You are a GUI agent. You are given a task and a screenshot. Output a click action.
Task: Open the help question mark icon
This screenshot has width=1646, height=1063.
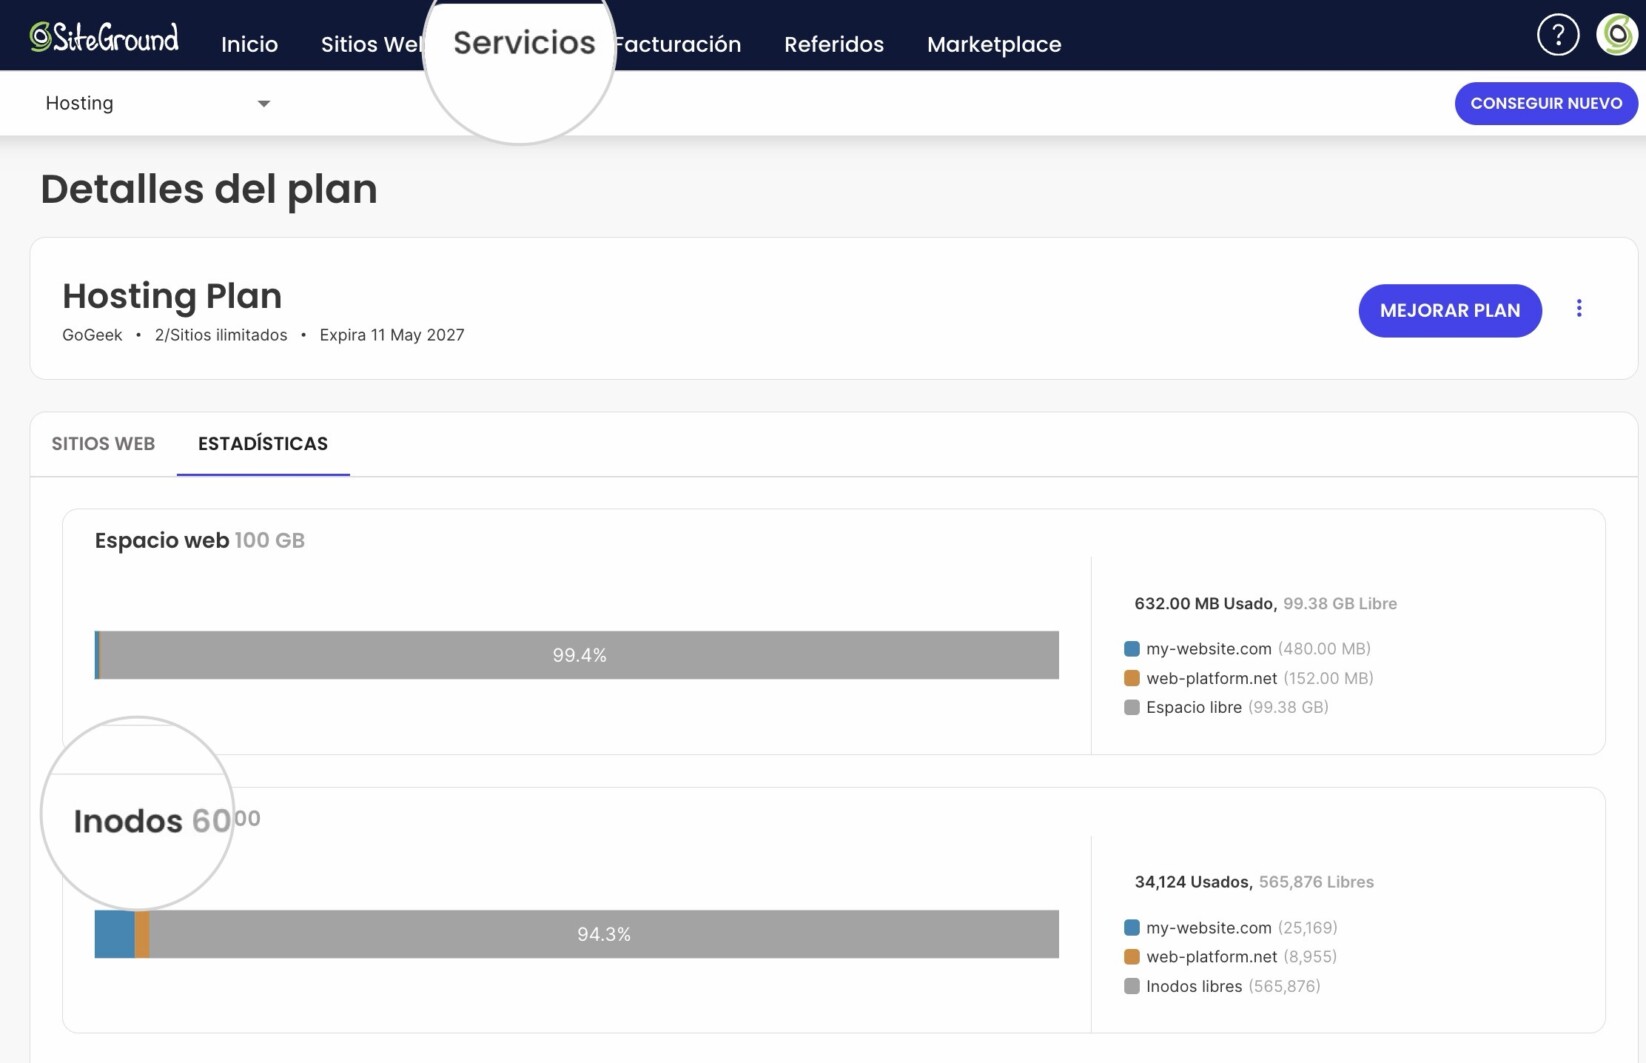point(1557,35)
